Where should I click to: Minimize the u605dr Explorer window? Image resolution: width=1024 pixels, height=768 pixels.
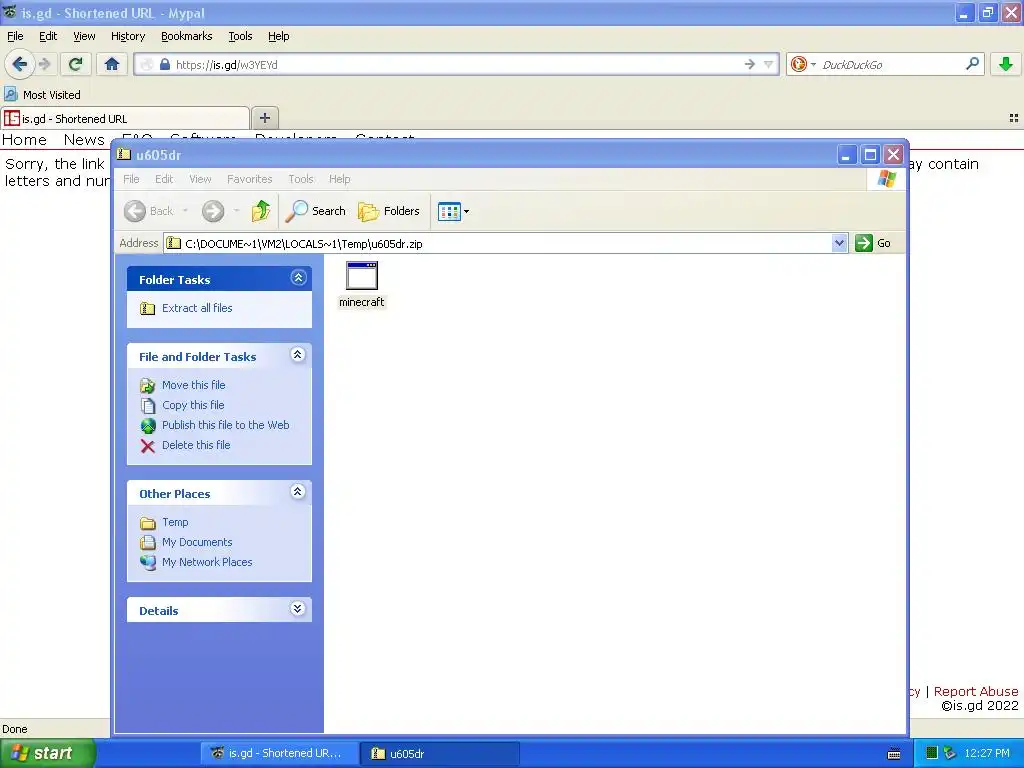point(846,155)
